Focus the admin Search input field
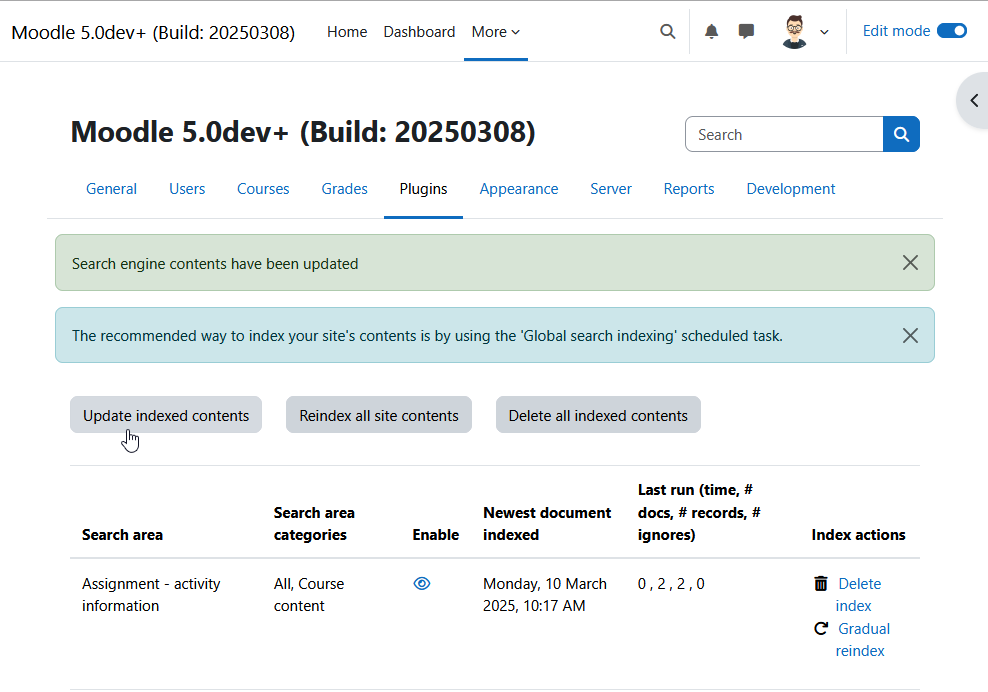The height and width of the screenshot is (692, 988). click(x=784, y=134)
